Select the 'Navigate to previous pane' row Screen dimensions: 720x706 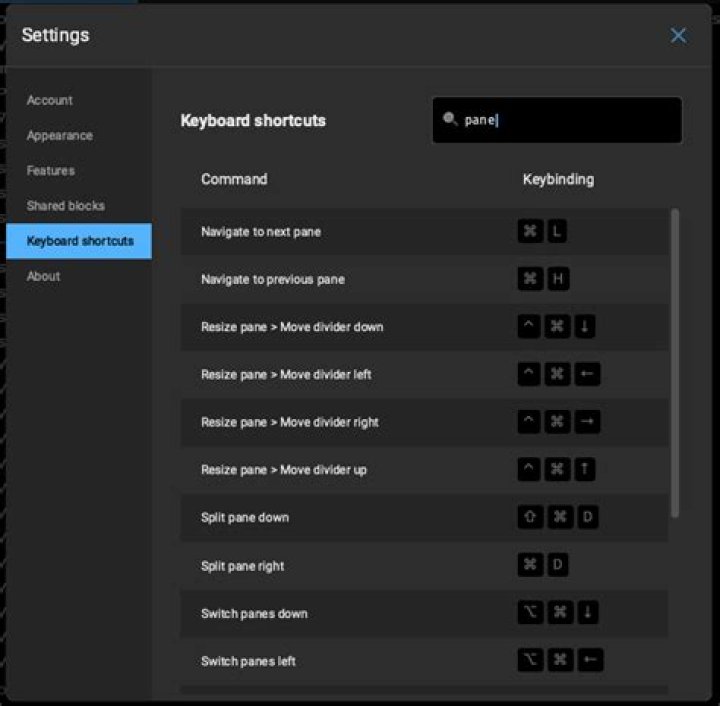pyautogui.click(x=424, y=279)
